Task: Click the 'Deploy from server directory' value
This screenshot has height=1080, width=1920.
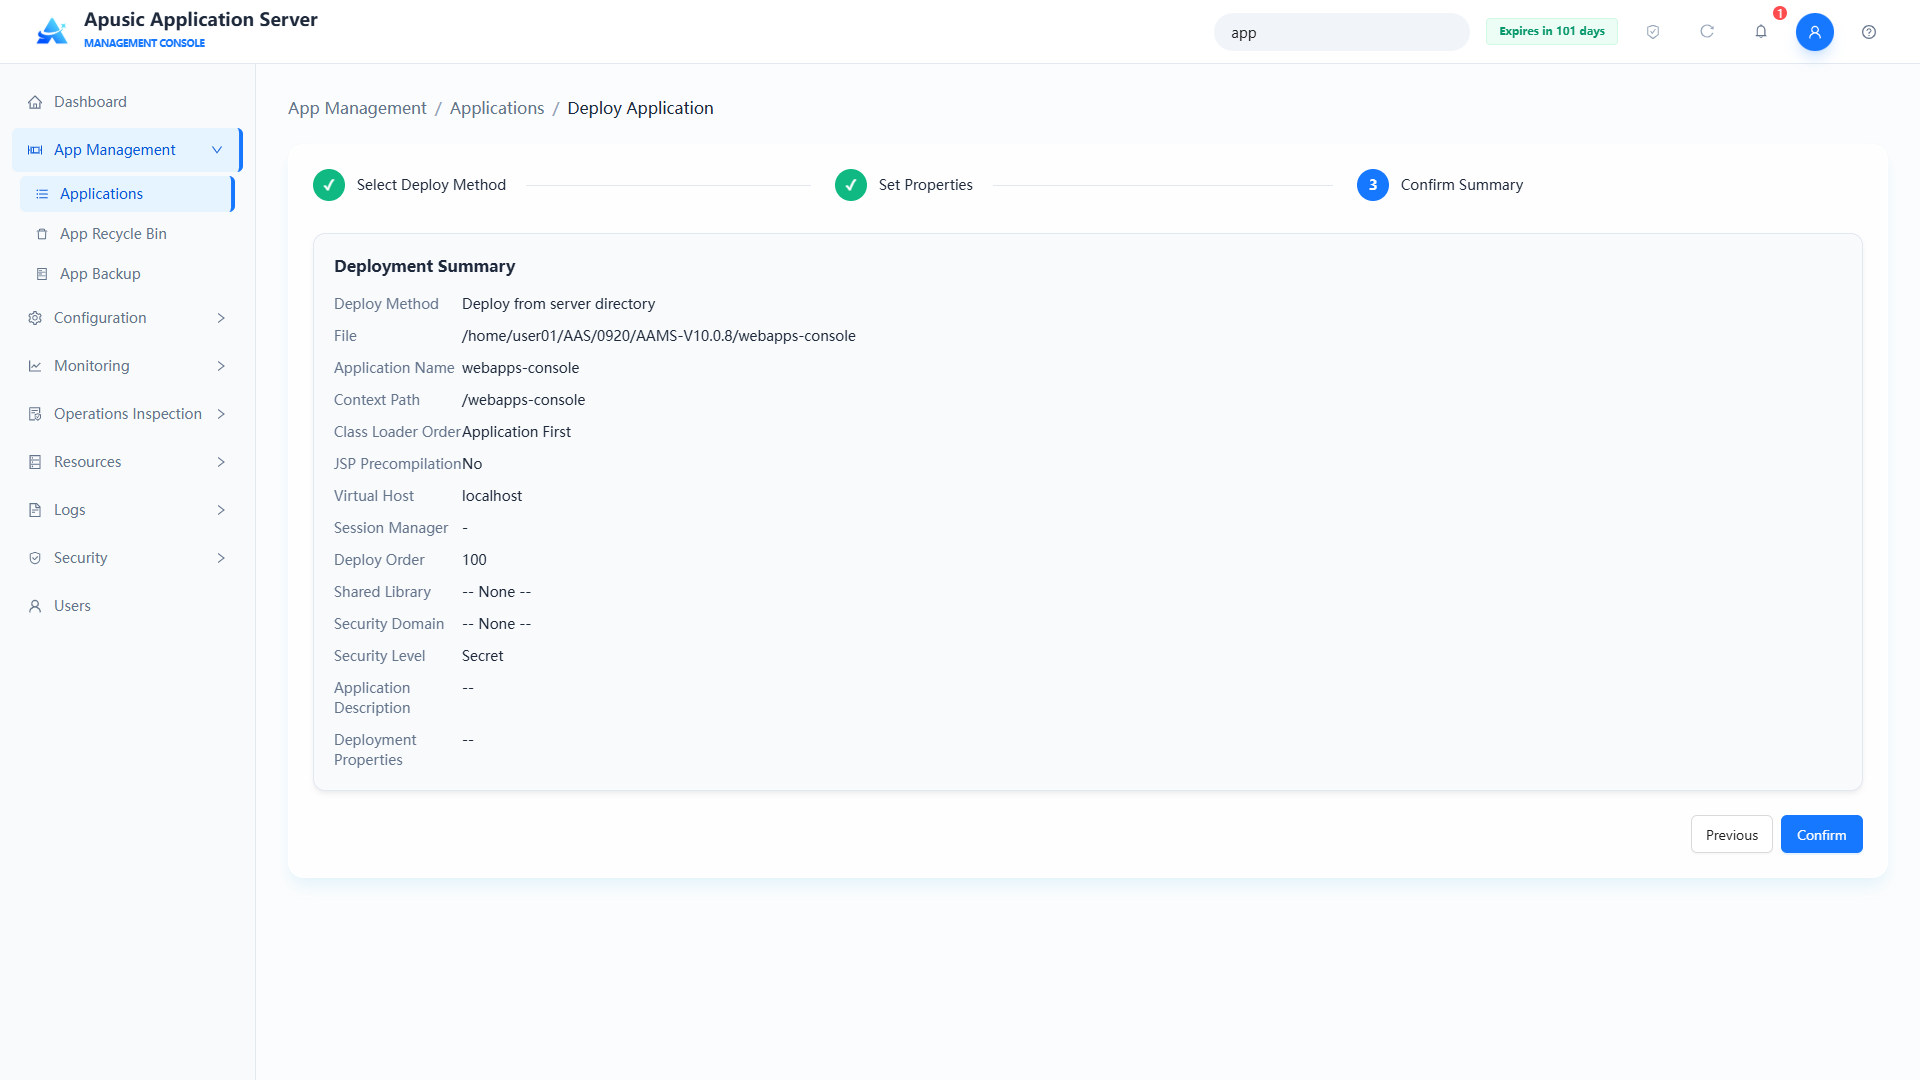Action: tap(558, 304)
